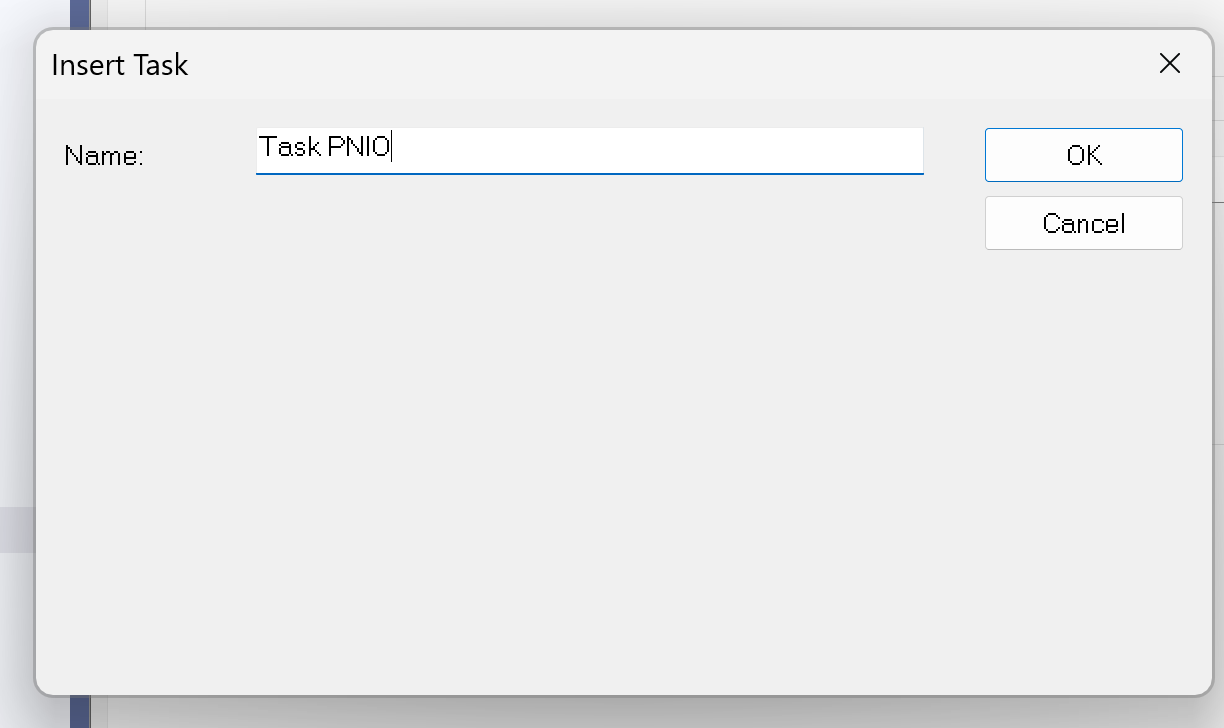This screenshot has height=728, width=1224.
Task: Close the Insert Task dialog with X
Action: click(1169, 64)
